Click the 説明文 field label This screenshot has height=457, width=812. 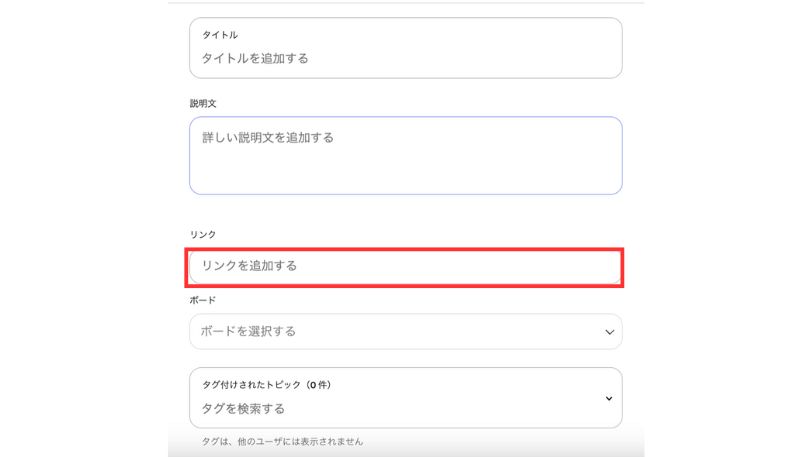coord(203,103)
